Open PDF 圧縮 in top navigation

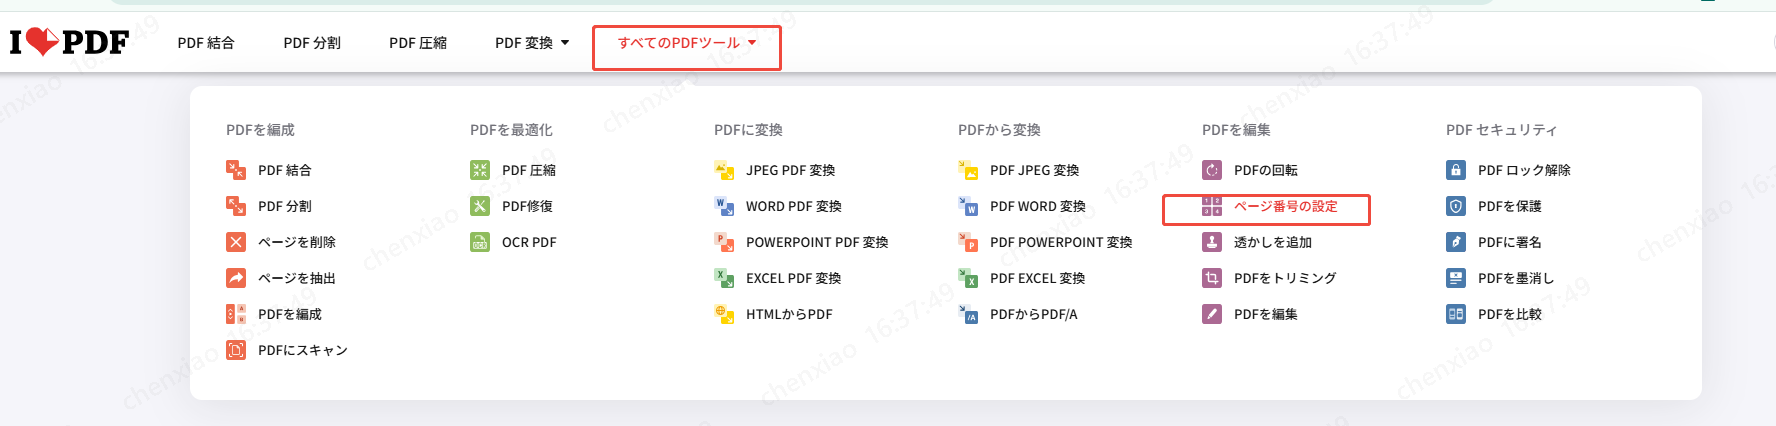pos(418,43)
